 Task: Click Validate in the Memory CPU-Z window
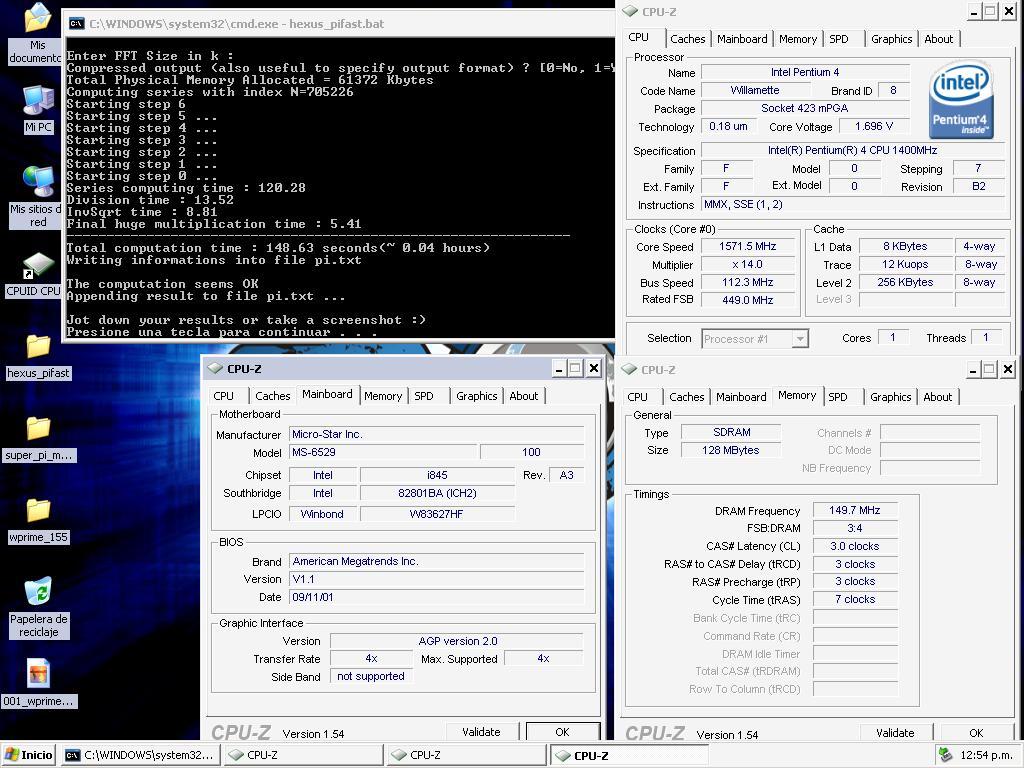895,733
